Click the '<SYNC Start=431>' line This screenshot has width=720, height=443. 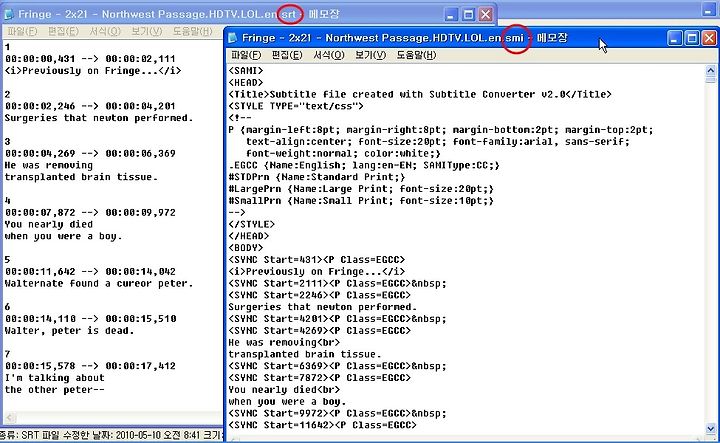(x=316, y=260)
